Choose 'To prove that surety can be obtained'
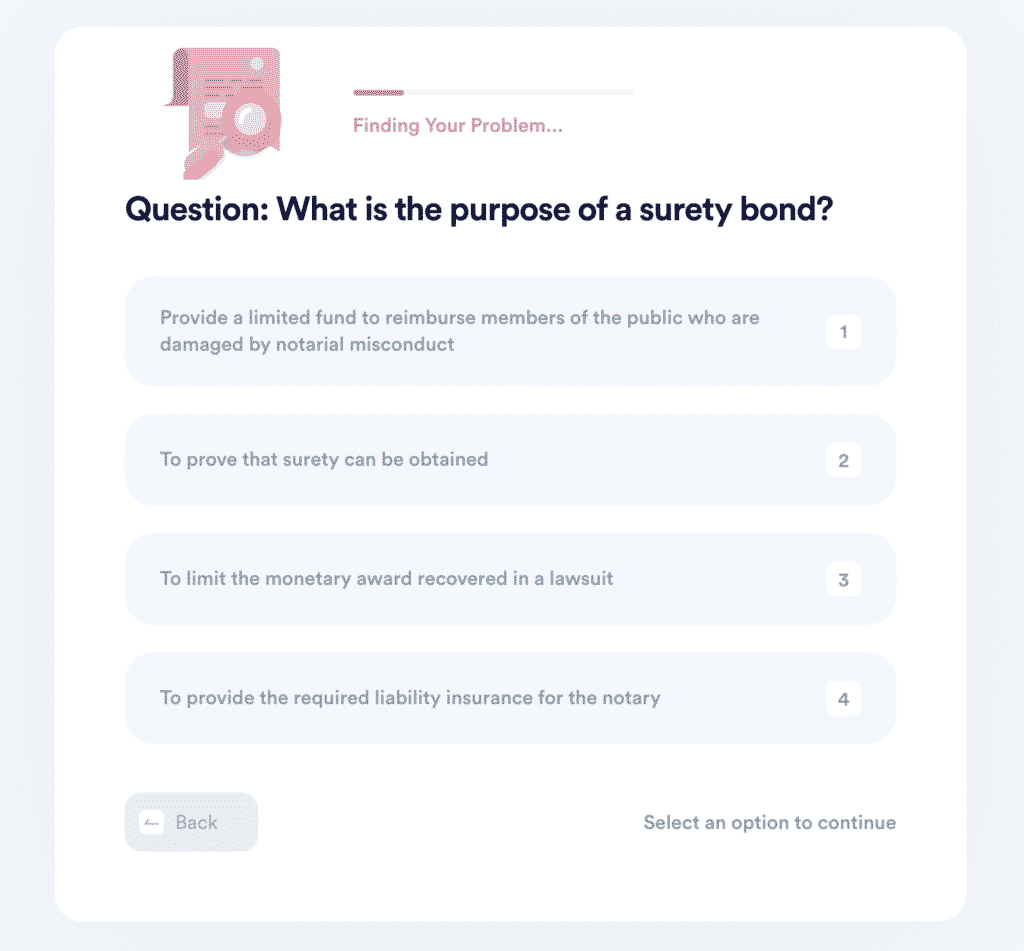 point(510,460)
